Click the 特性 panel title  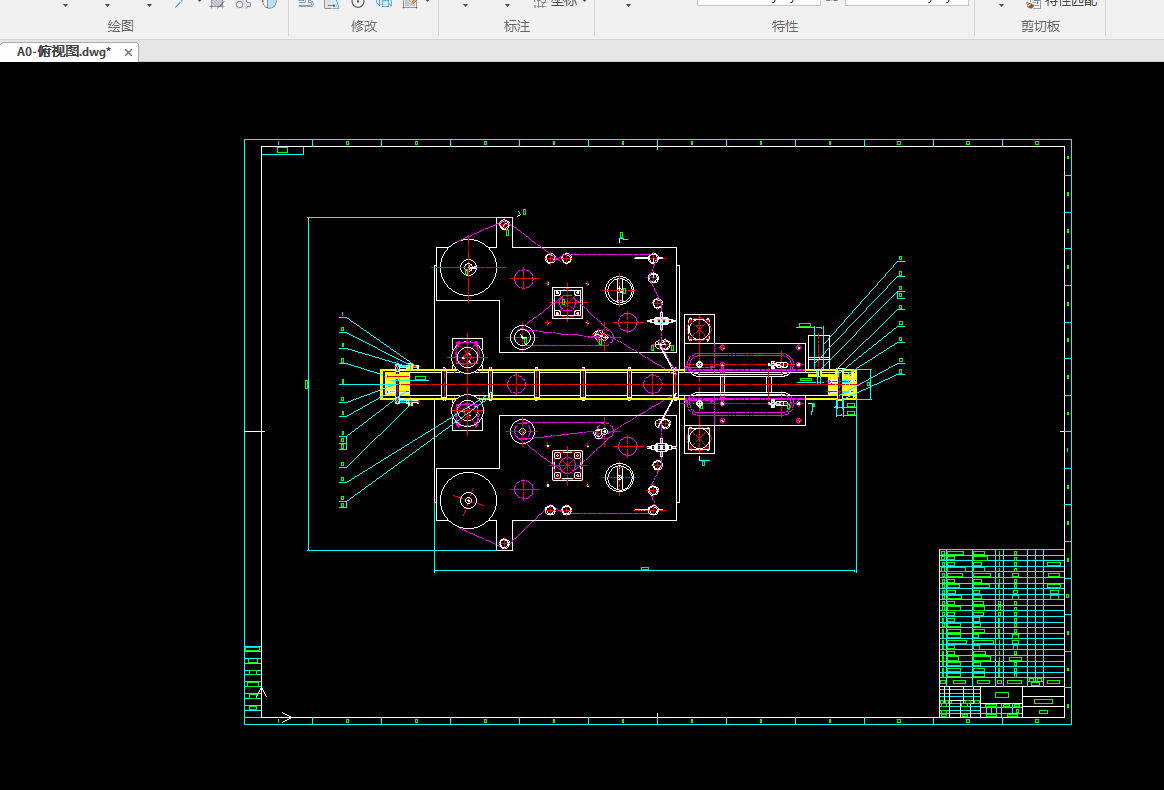785,26
